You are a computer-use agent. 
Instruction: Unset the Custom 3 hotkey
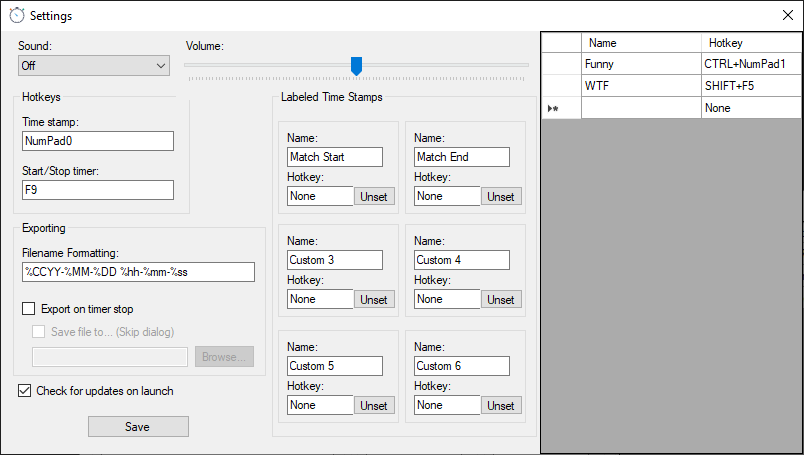click(374, 300)
